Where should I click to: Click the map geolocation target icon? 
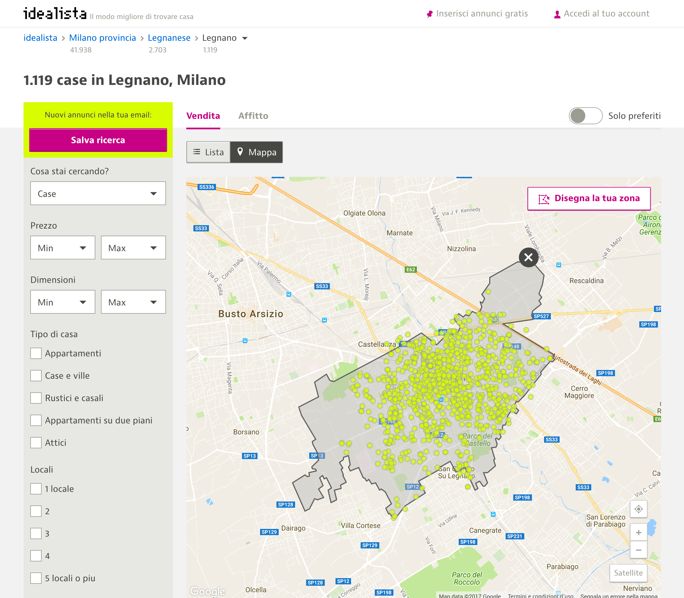(x=639, y=509)
